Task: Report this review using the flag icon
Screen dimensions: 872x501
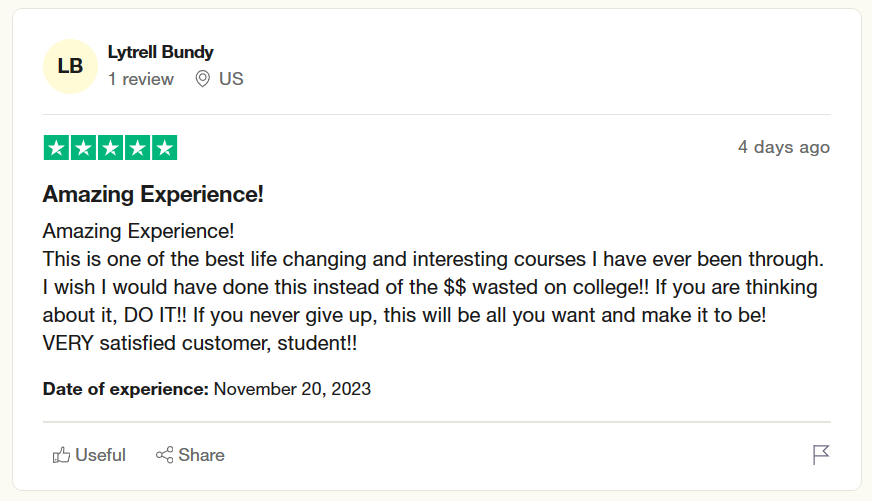Action: click(x=820, y=455)
